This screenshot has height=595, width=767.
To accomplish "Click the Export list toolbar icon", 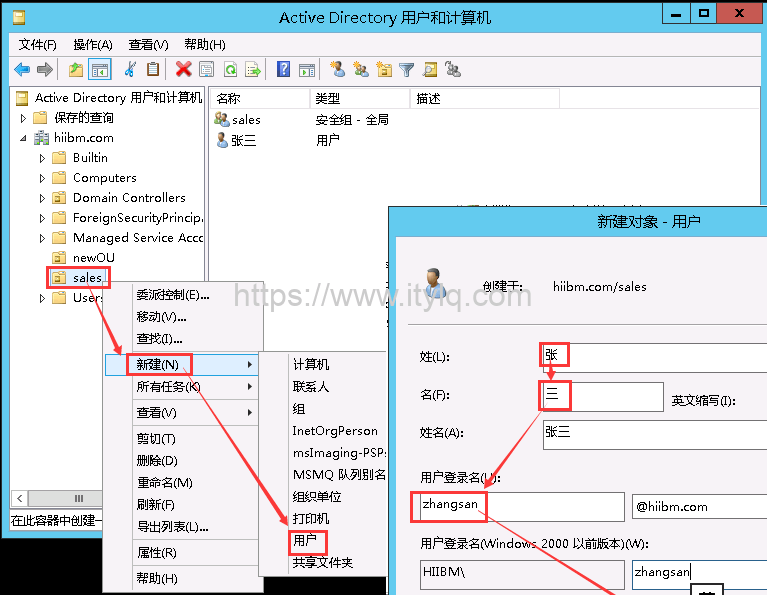I will click(253, 69).
